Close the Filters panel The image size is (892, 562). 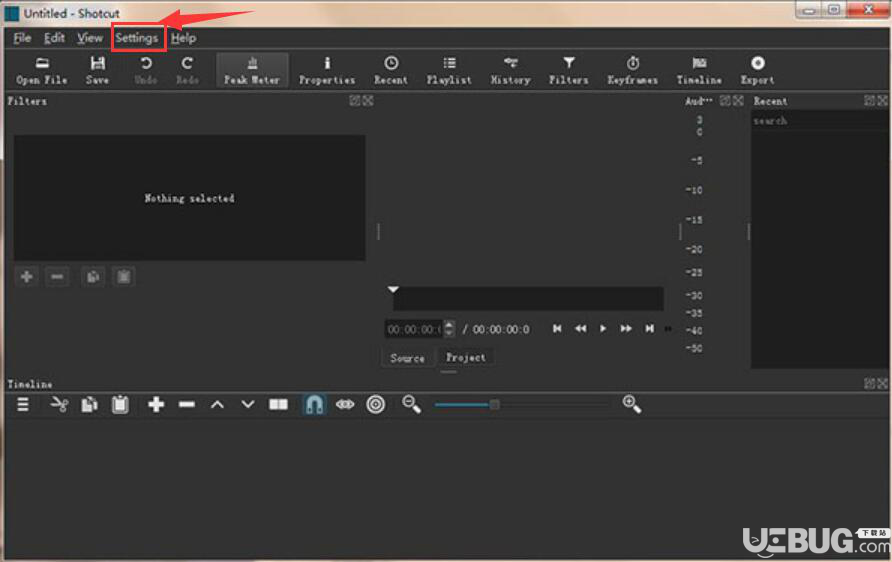point(367,101)
